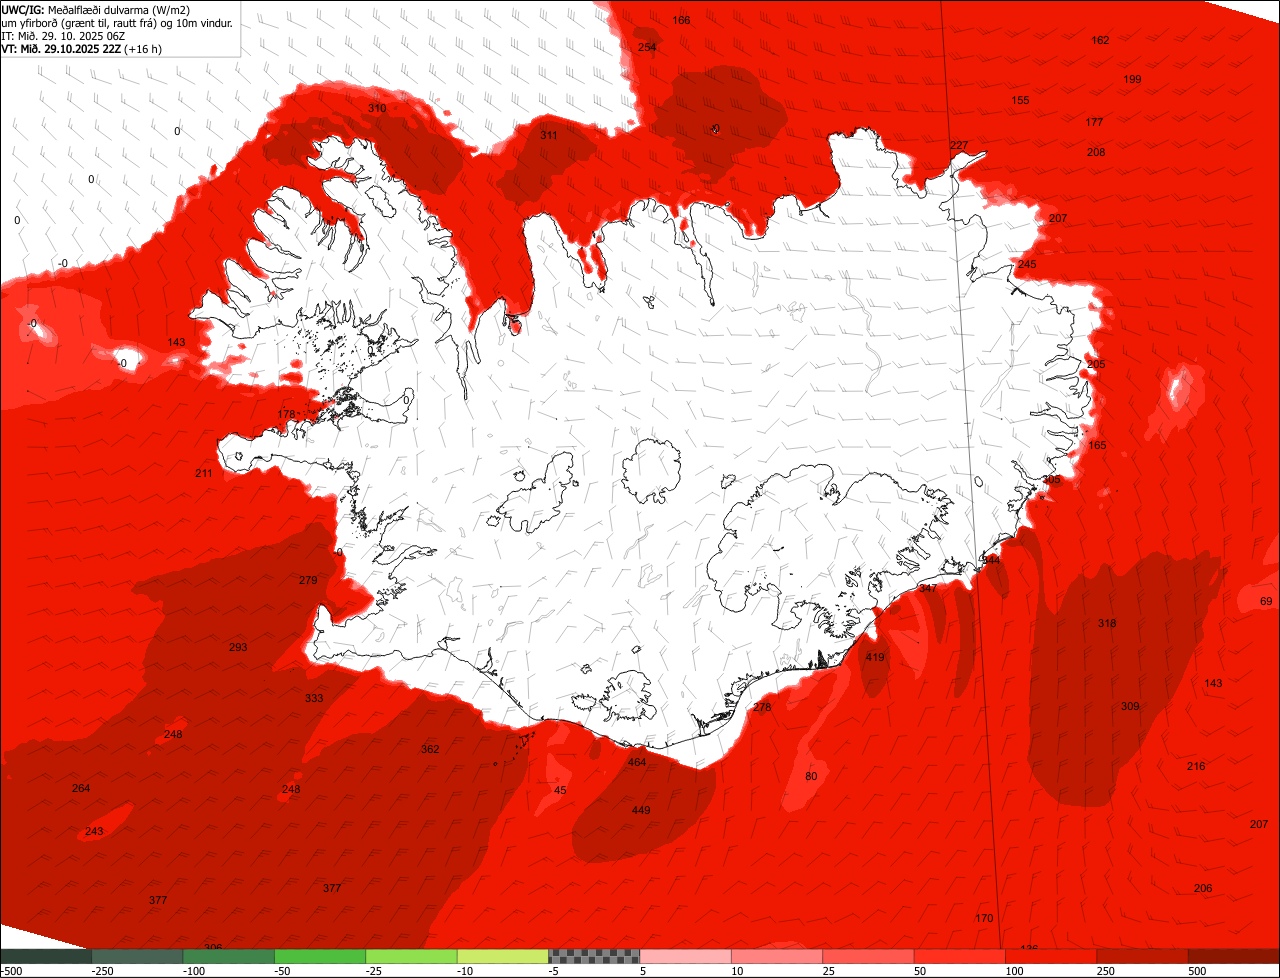Click the value 216 in the southeast sea
This screenshot has width=1280, height=978.
[x=1196, y=766]
